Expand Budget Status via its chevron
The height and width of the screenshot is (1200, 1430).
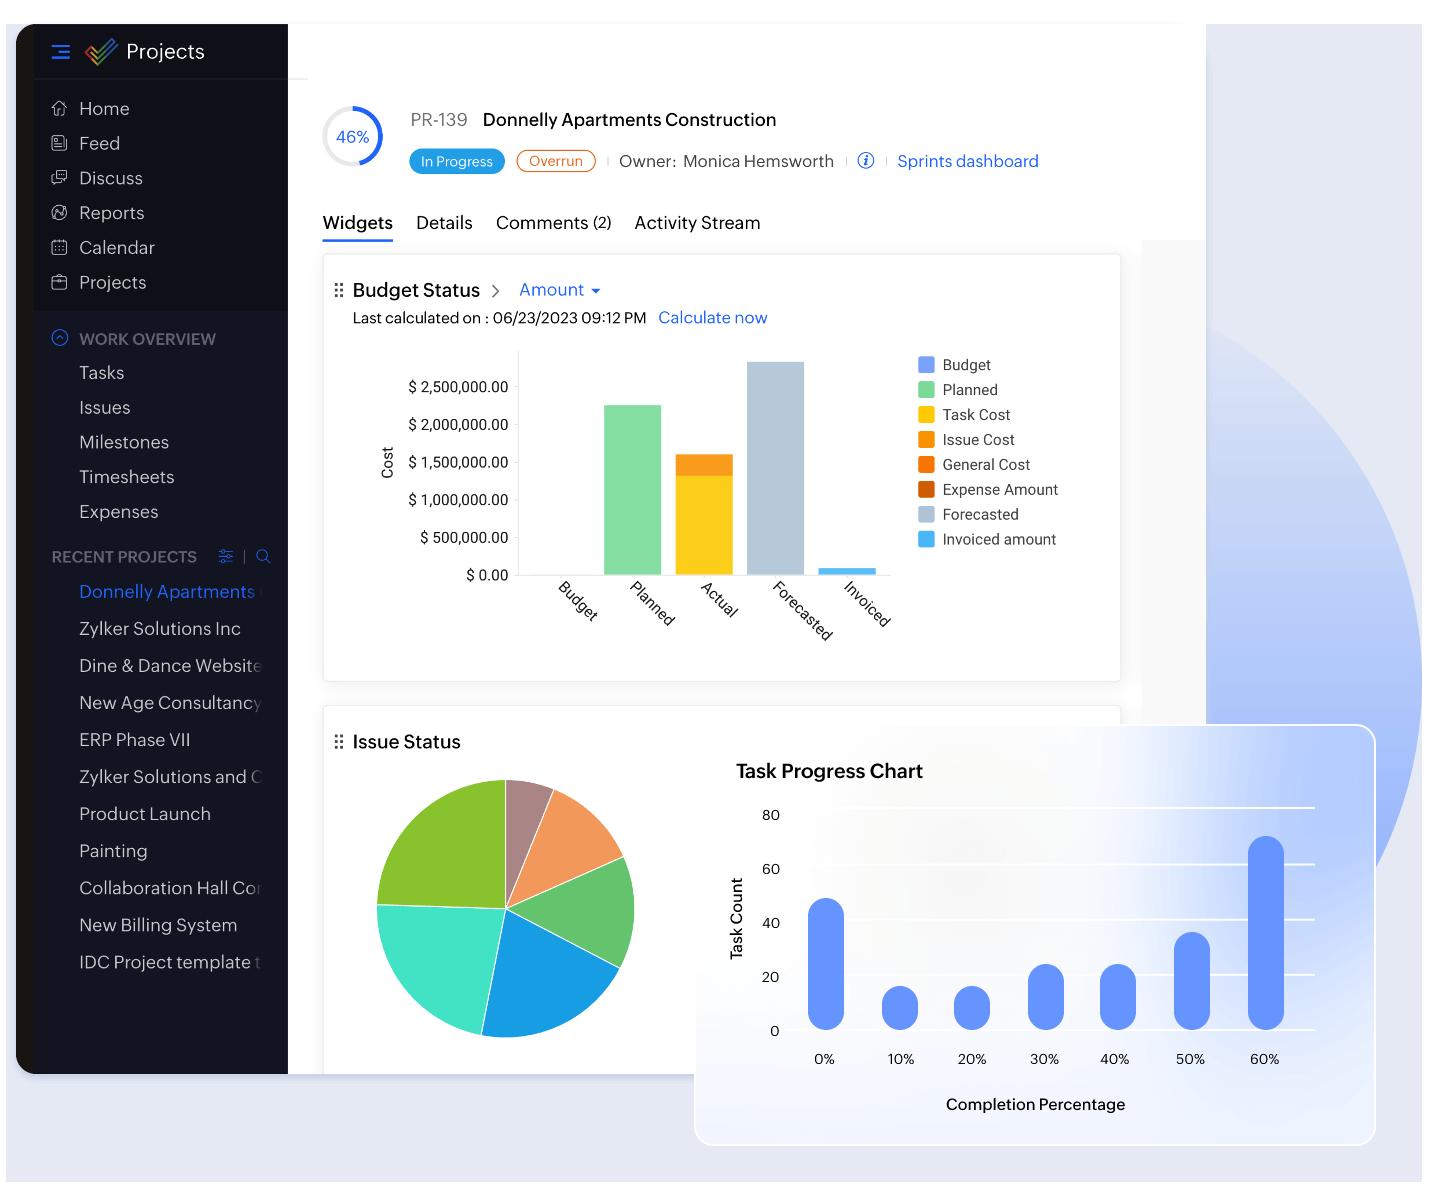click(495, 290)
